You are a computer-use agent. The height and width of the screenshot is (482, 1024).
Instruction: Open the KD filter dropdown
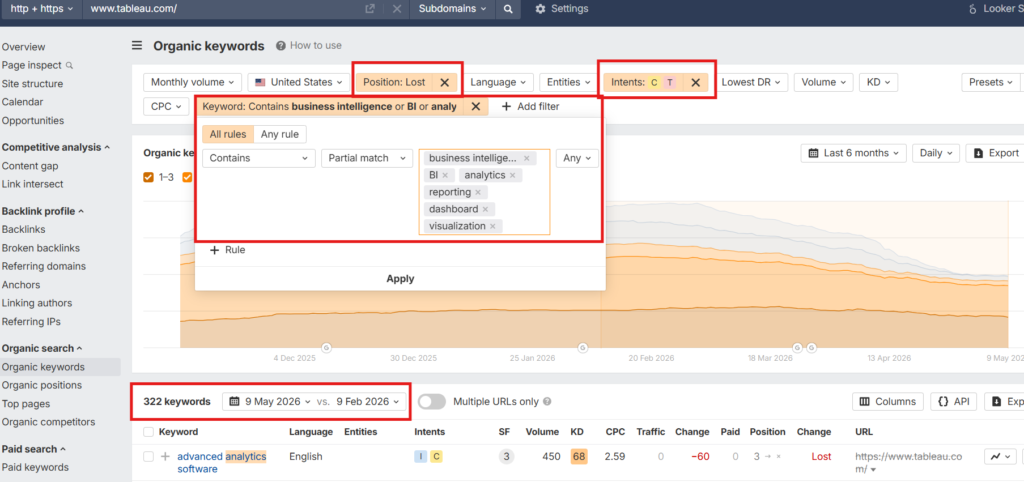pos(878,82)
